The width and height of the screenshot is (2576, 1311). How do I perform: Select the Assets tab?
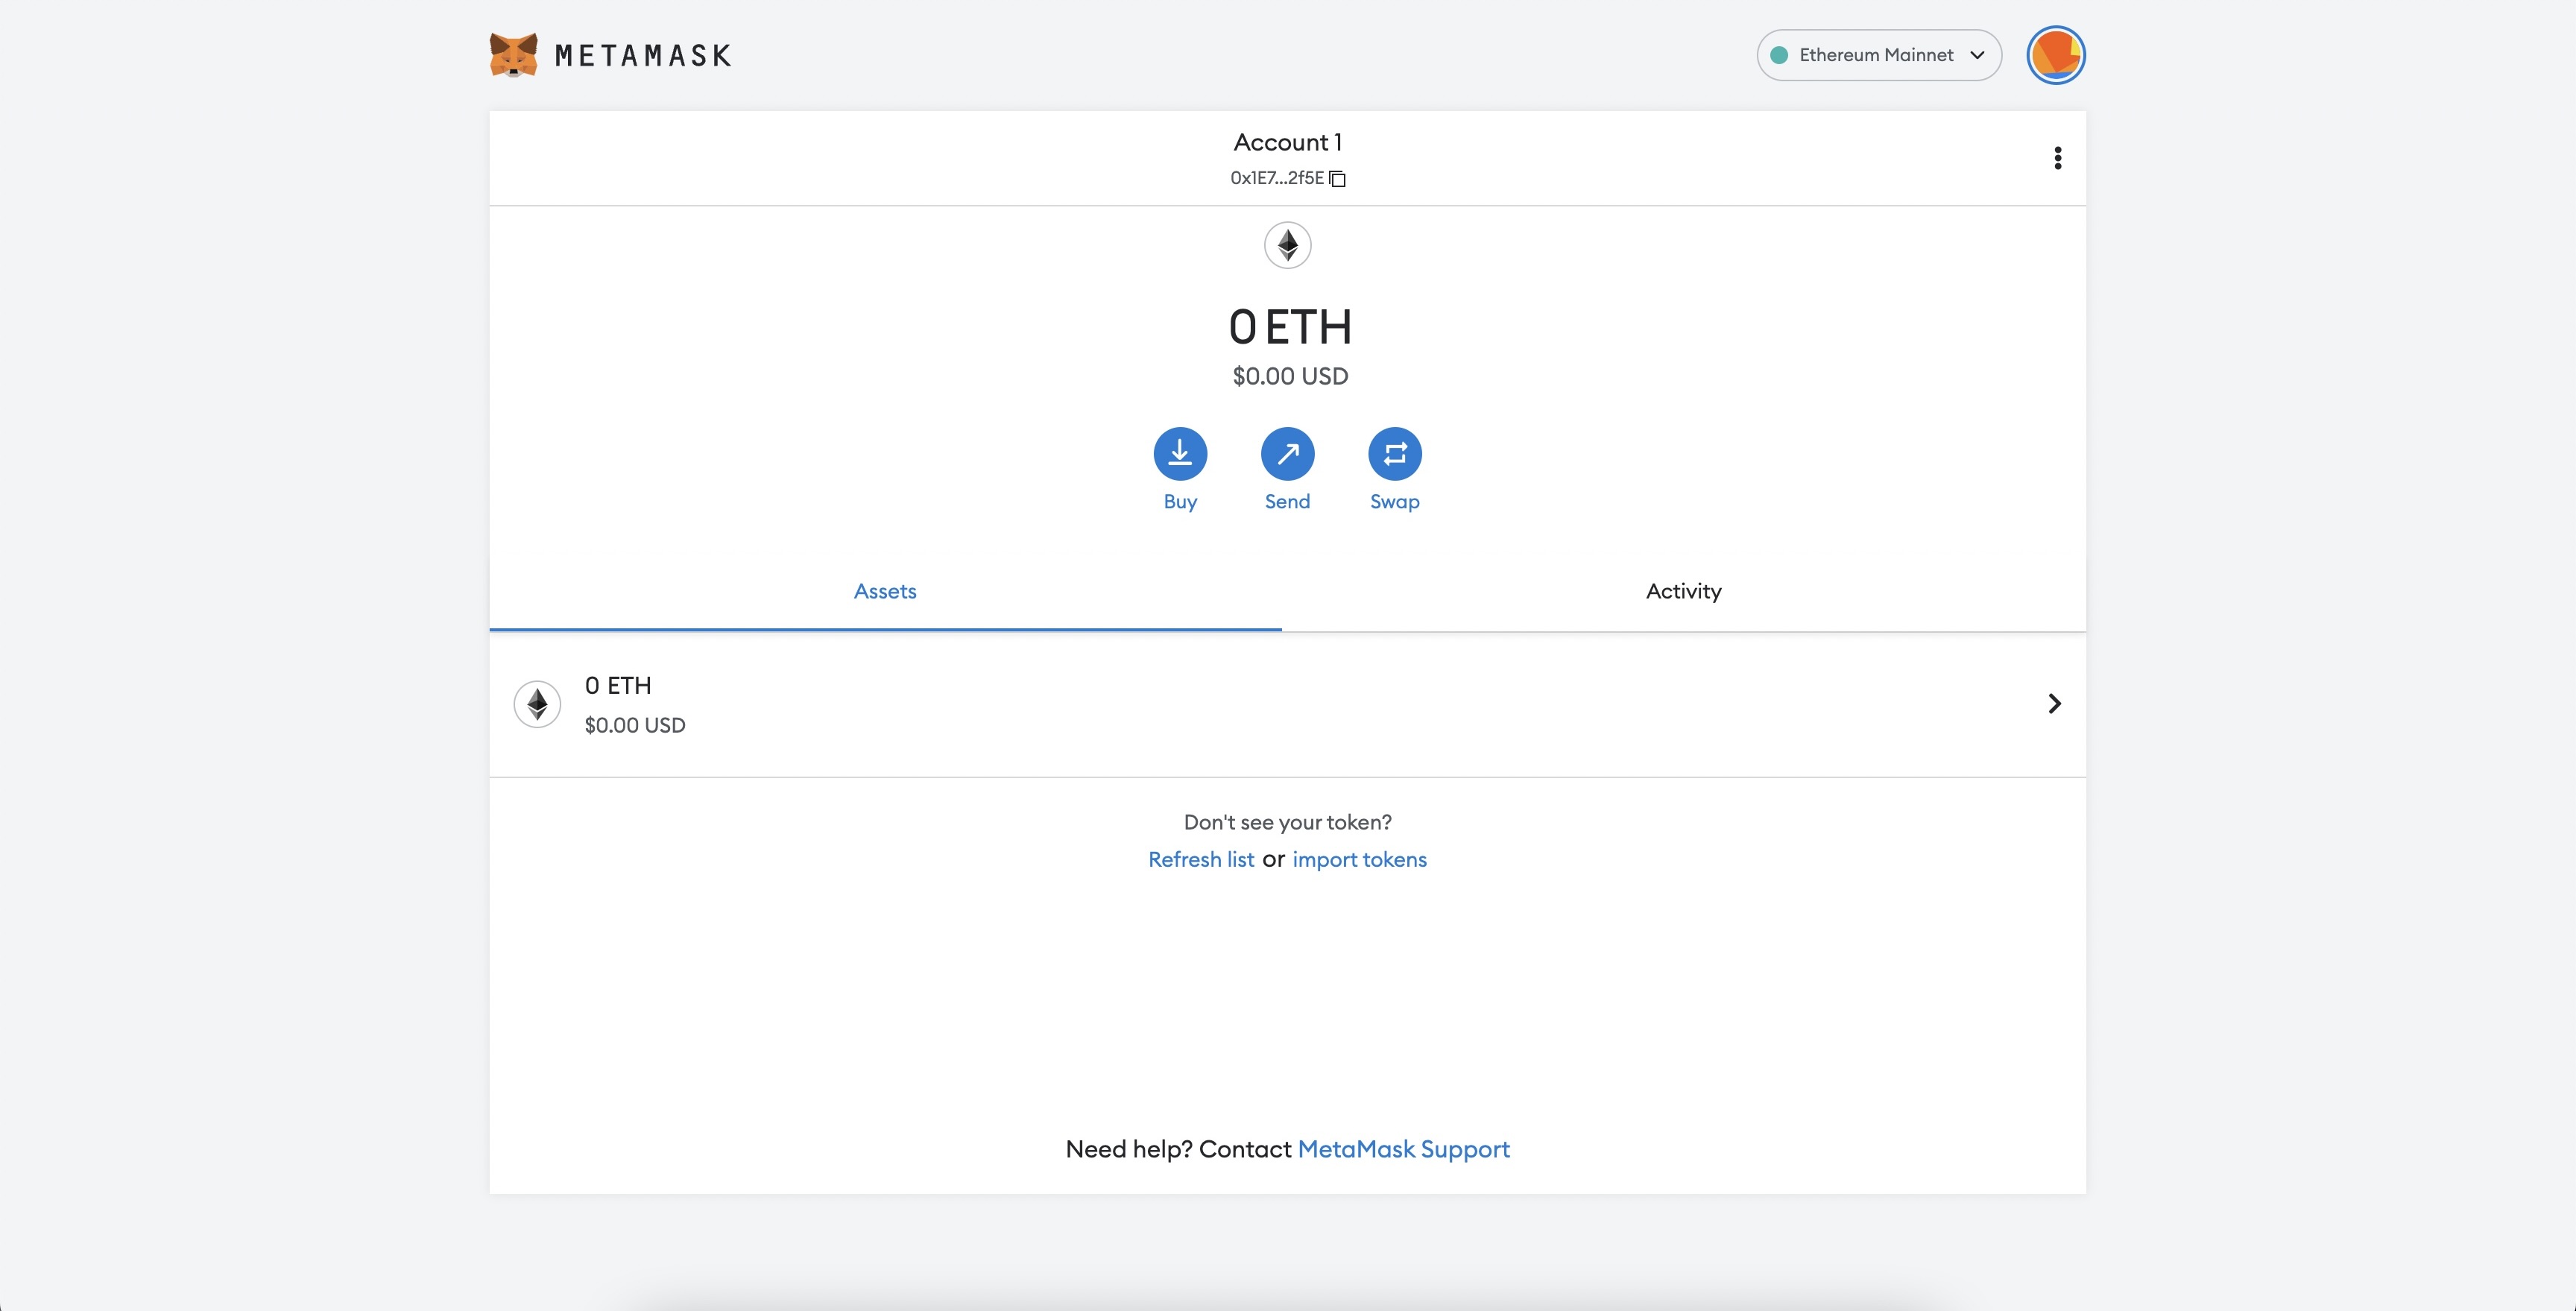tap(884, 591)
